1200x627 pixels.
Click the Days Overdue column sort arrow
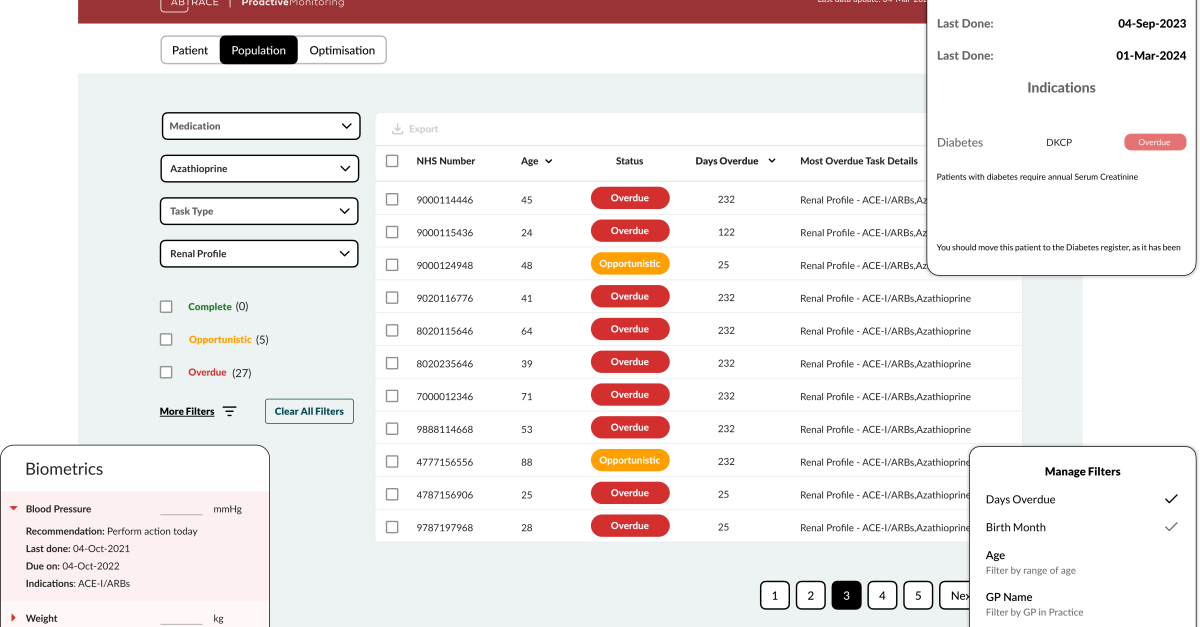(x=771, y=161)
